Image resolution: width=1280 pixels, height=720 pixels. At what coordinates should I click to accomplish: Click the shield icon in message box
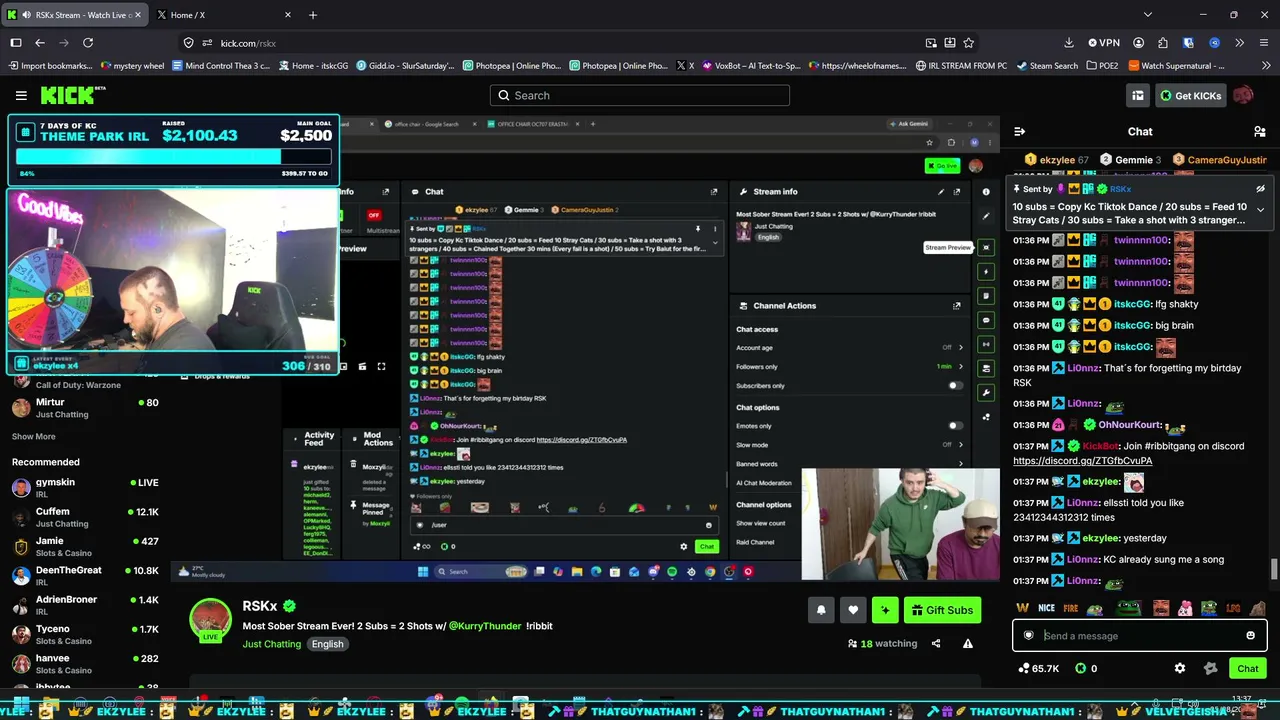click(x=1028, y=635)
